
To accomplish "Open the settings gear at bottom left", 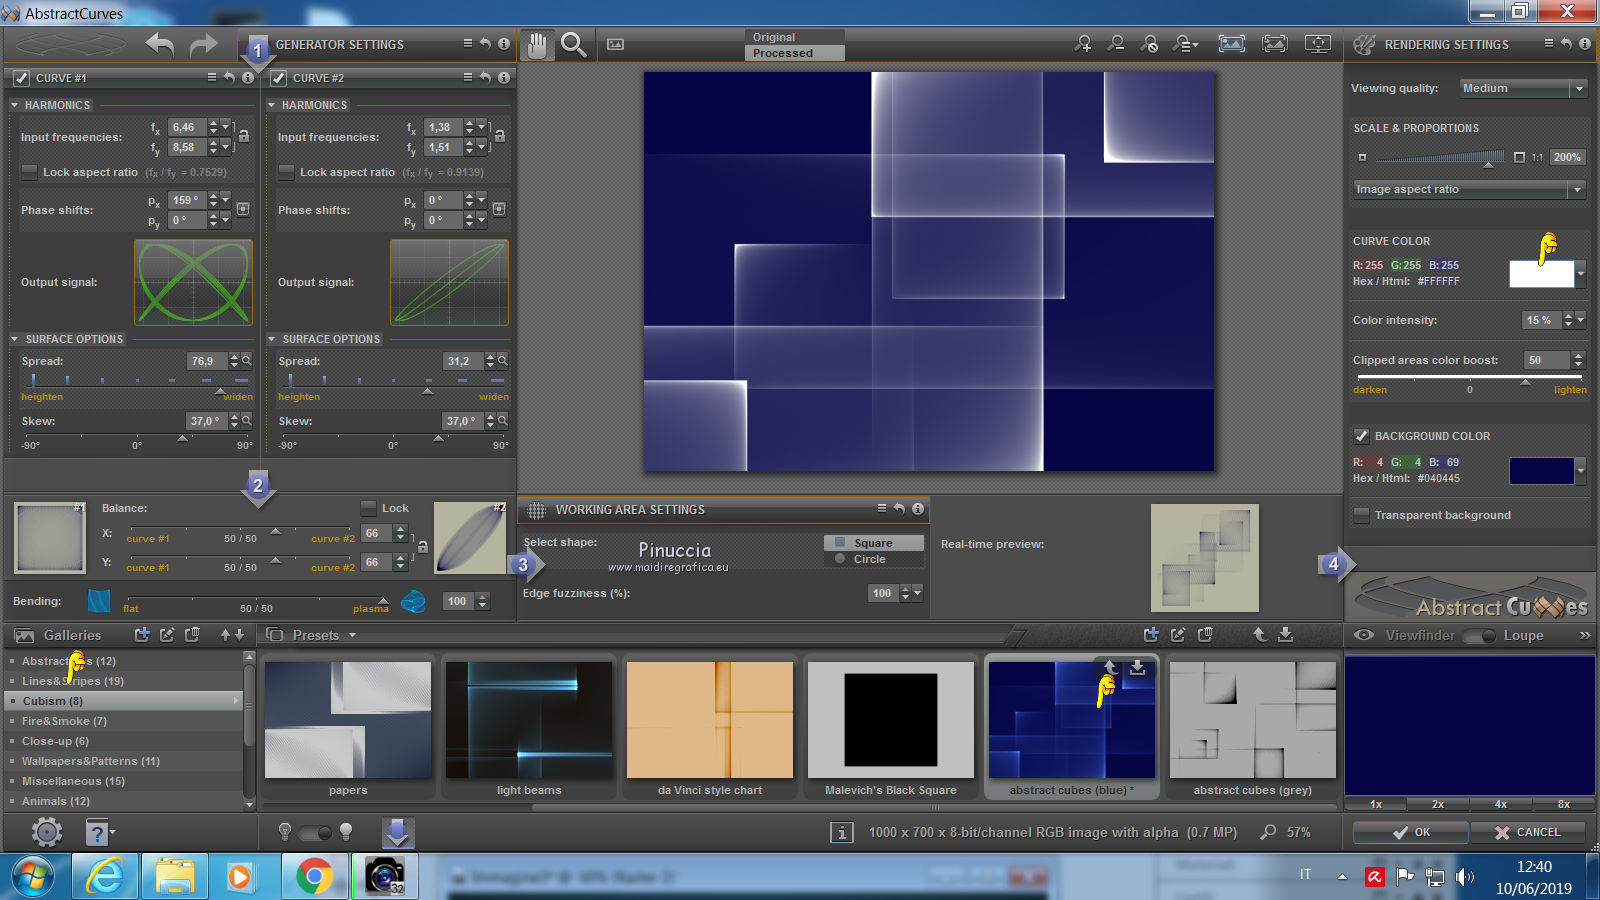I will tap(47, 832).
